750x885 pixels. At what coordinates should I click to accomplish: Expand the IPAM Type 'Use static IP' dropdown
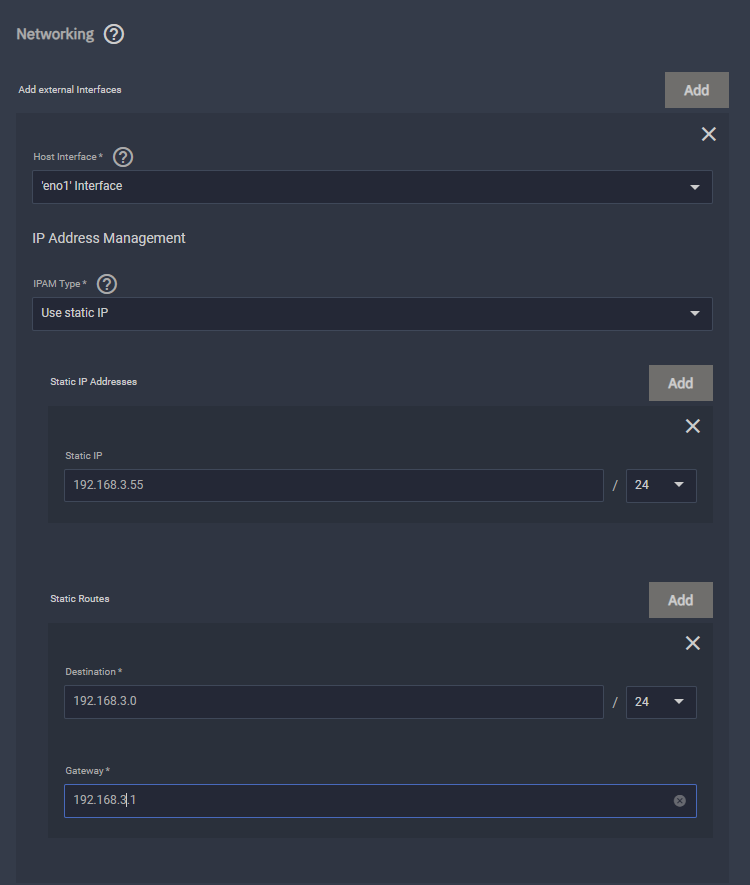(x=372, y=314)
